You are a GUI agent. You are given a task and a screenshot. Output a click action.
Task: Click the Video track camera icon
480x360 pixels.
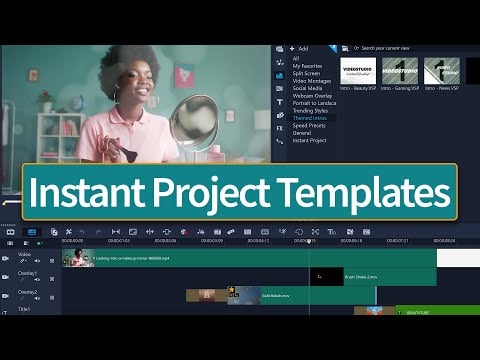coord(6,258)
